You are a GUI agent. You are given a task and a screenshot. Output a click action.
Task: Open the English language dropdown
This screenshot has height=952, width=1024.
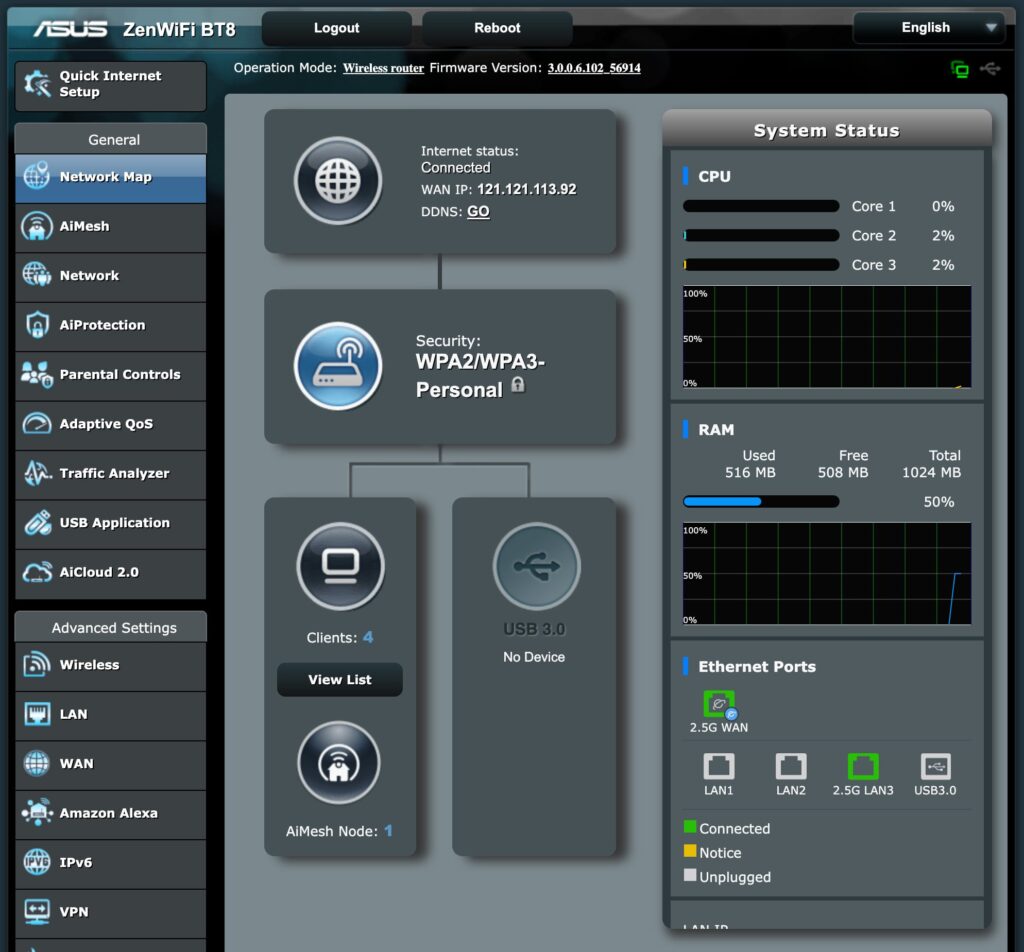tap(928, 27)
